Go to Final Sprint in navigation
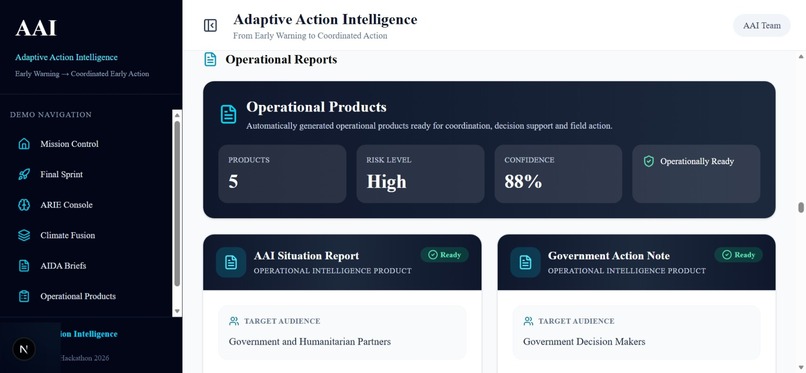The height and width of the screenshot is (373, 806). pyautogui.click(x=62, y=174)
